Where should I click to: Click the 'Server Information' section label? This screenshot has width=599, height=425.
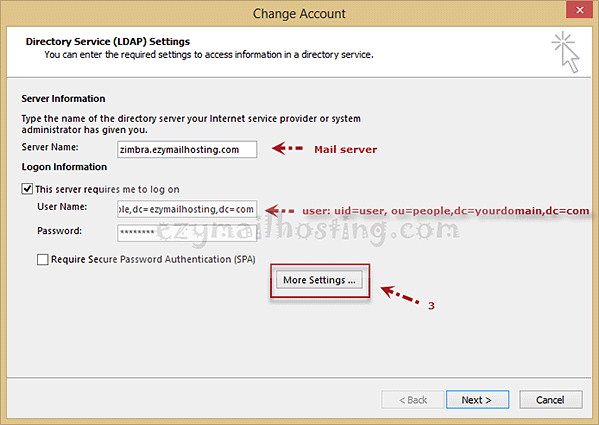(63, 99)
